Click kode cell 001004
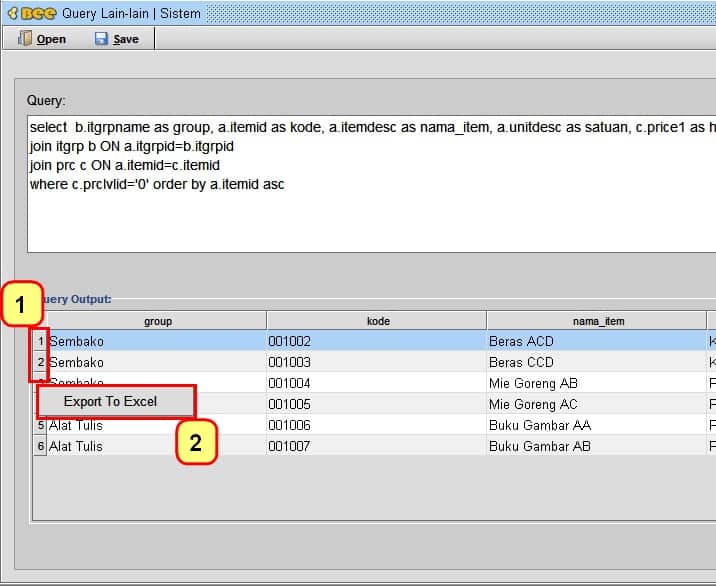Screen dimensions: 716x586 pyautogui.click(x=377, y=383)
